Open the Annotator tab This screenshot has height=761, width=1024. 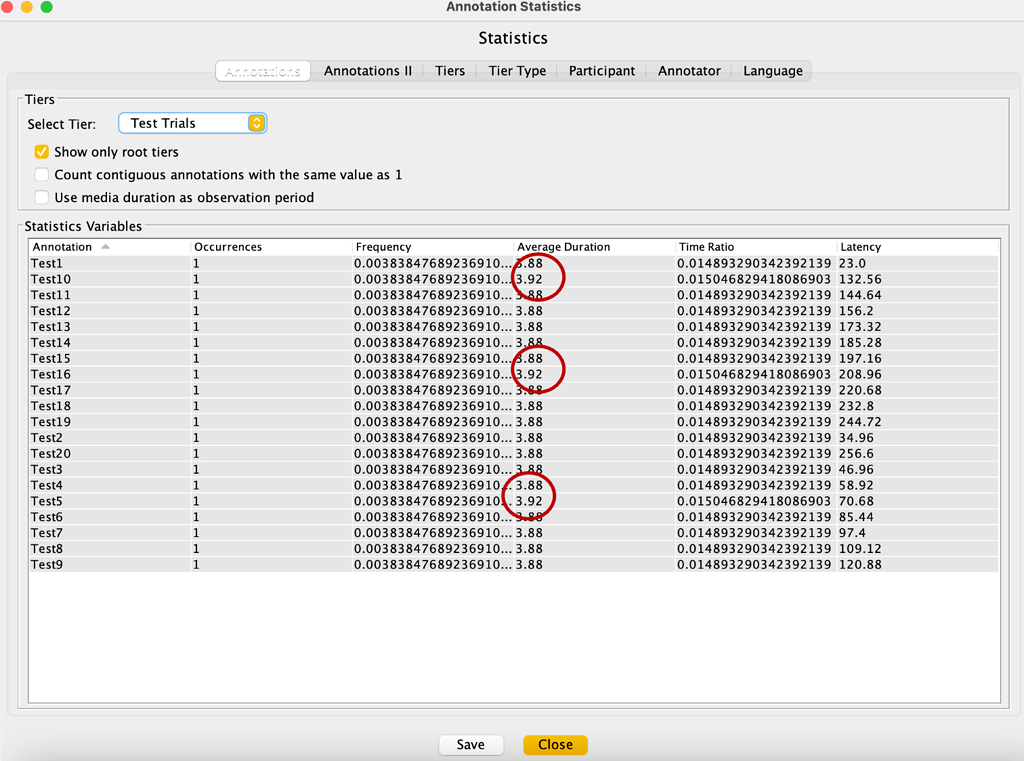point(689,71)
